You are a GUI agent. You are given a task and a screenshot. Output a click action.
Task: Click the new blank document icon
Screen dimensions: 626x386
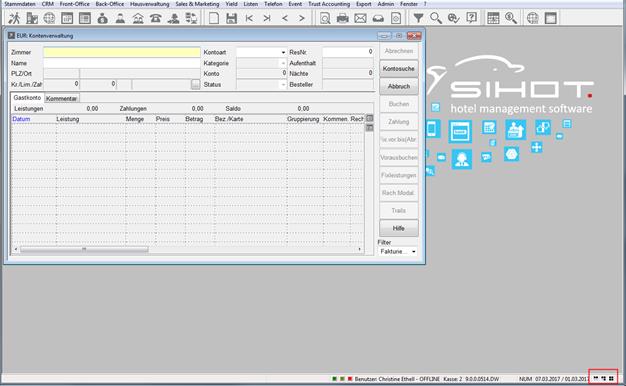click(x=214, y=18)
